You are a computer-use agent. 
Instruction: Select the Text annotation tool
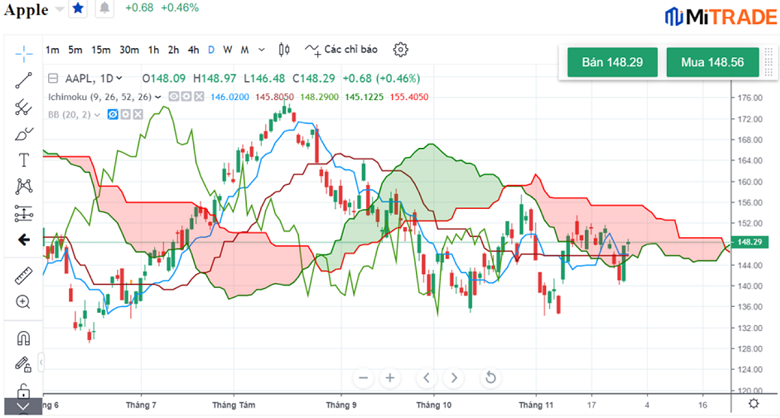pyautogui.click(x=23, y=160)
